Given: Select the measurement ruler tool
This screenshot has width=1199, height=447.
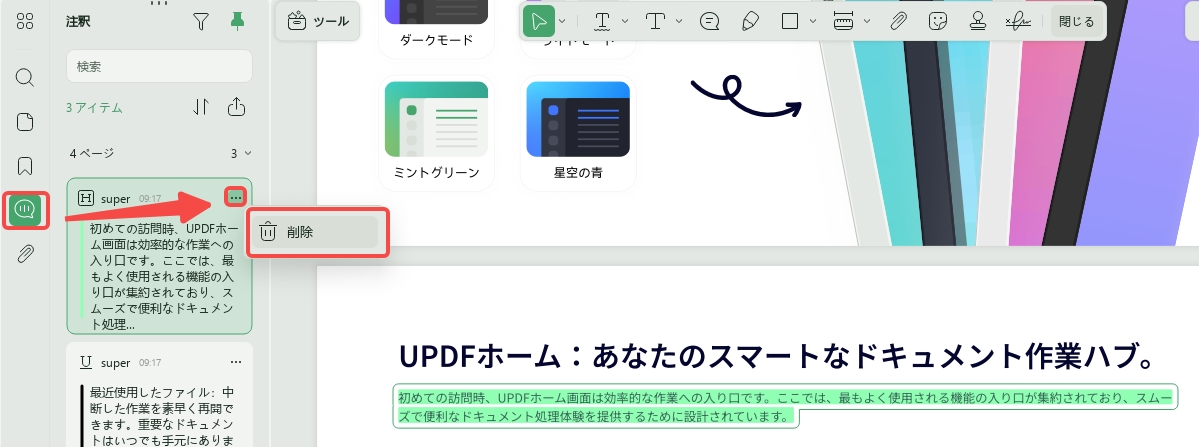Looking at the screenshot, I should coord(843,21).
